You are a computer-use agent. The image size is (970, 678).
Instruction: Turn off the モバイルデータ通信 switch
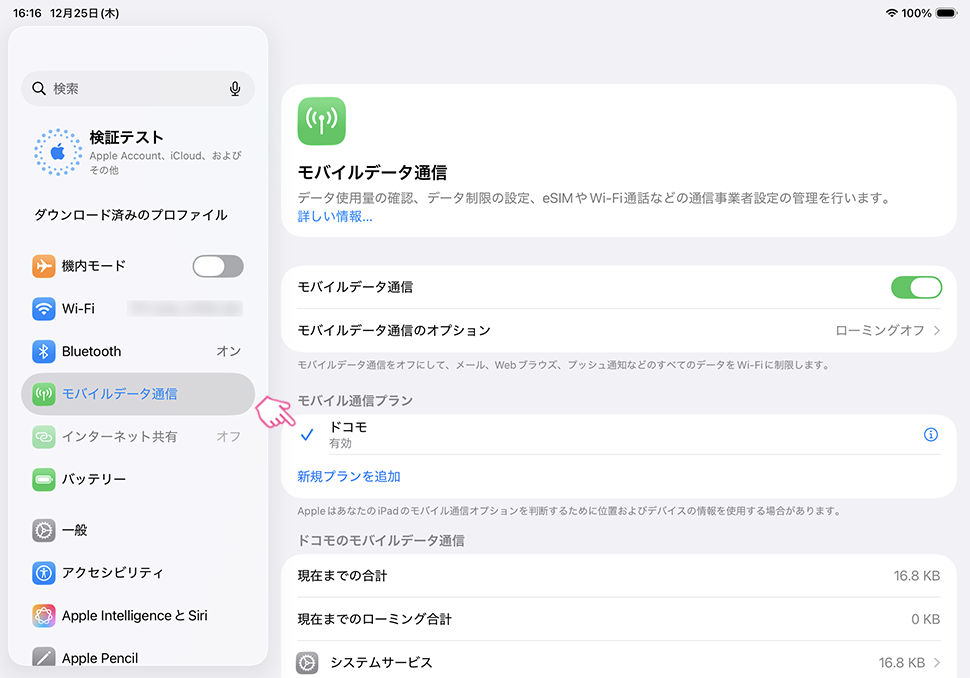tap(916, 288)
